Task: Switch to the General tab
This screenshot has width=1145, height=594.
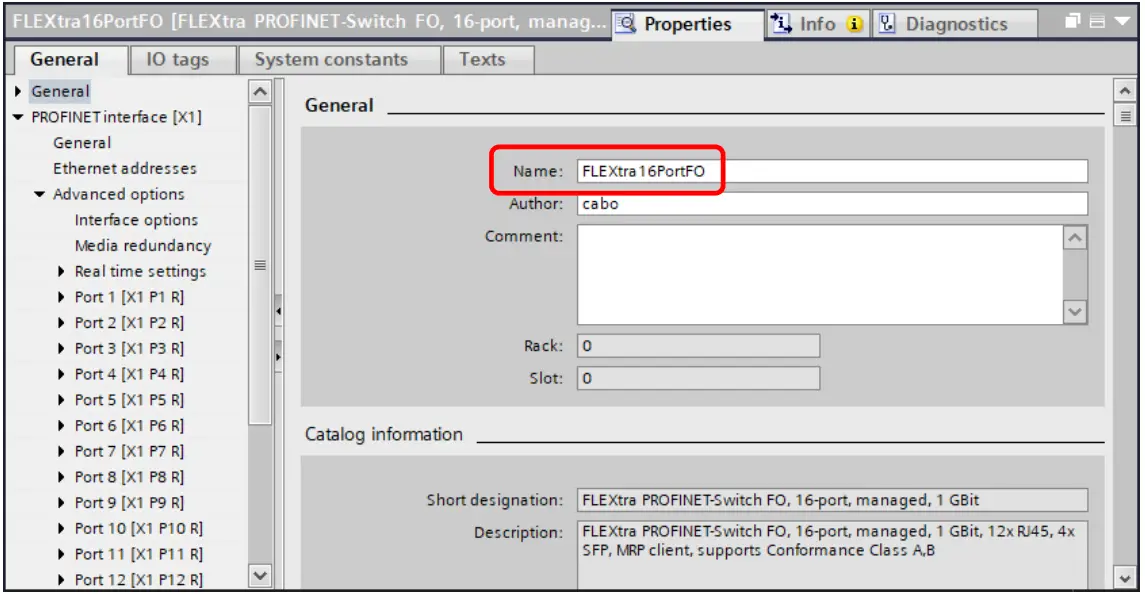Action: point(65,60)
